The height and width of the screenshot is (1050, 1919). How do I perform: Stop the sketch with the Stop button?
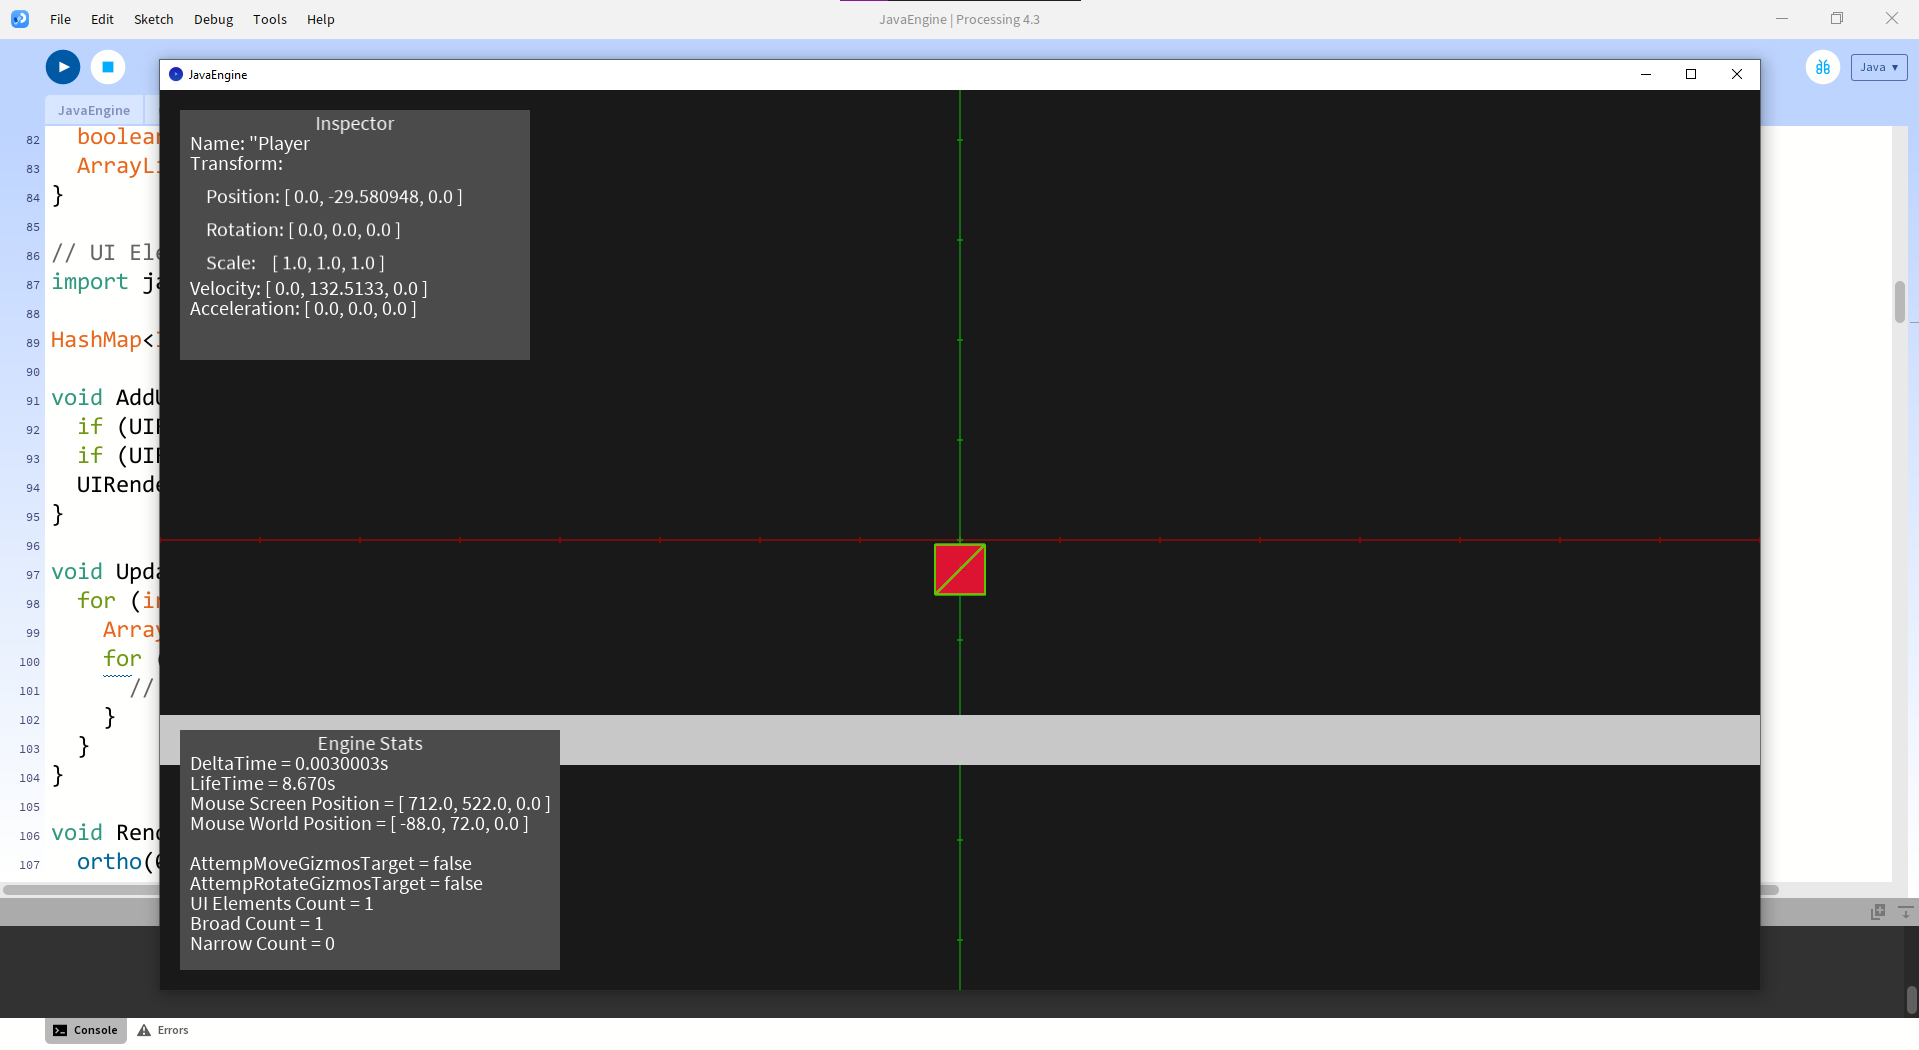(x=107, y=67)
